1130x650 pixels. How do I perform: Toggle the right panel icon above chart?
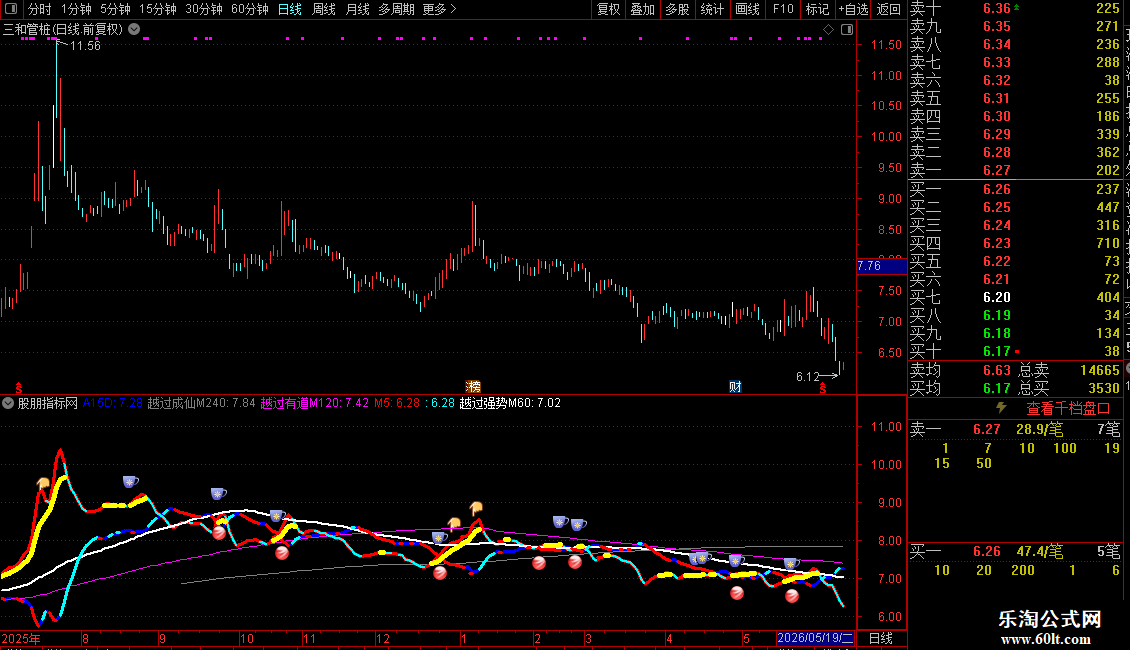tap(847, 30)
